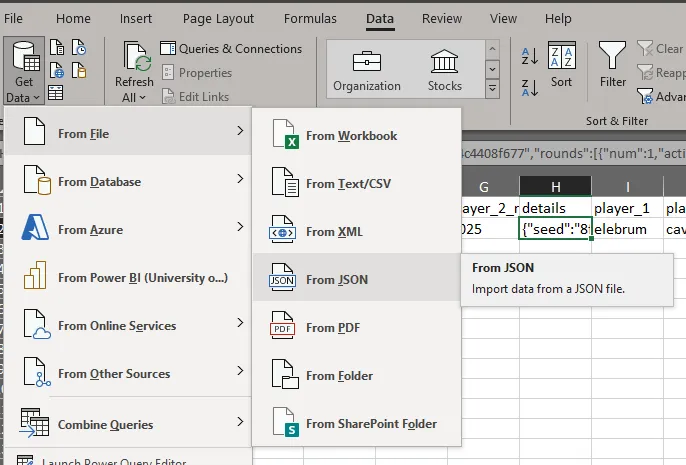Image resolution: width=686 pixels, height=465 pixels.
Task: Expand From Other Sources submenu
Action: (128, 372)
